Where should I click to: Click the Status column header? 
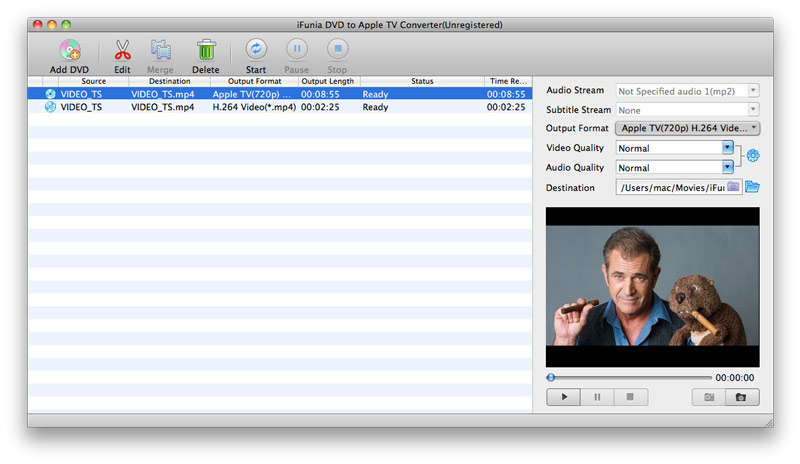422,81
